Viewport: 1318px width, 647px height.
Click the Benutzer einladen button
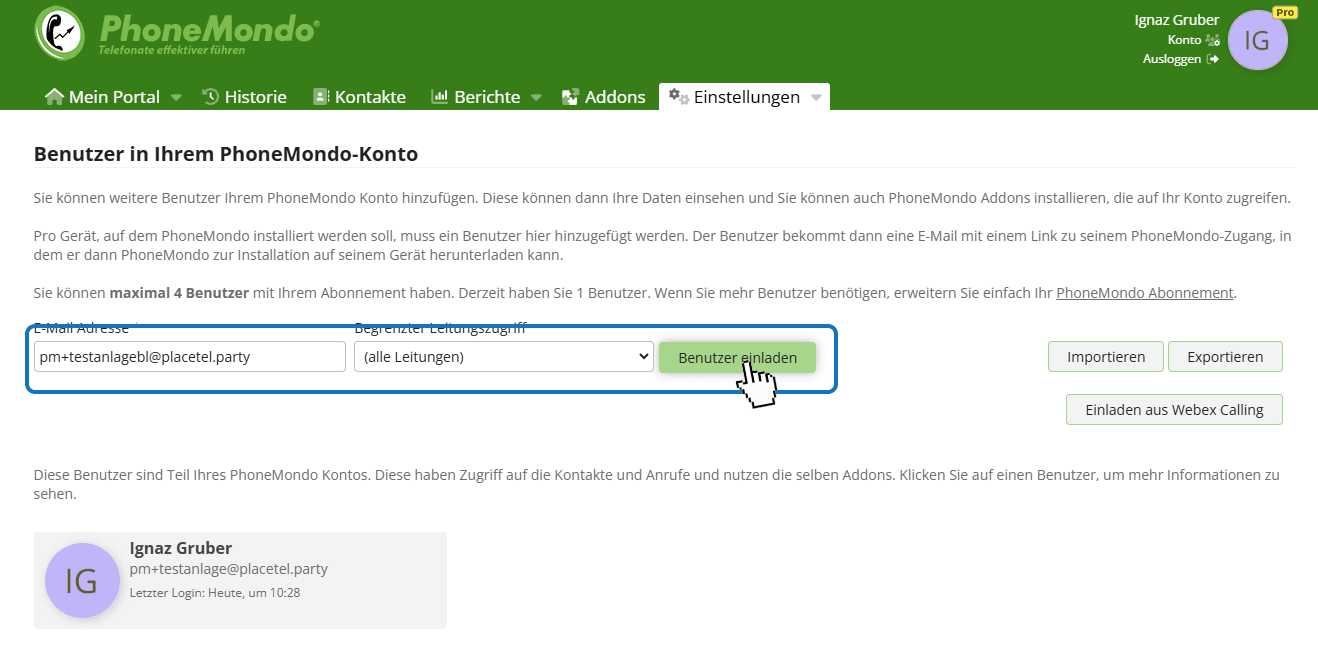click(737, 357)
